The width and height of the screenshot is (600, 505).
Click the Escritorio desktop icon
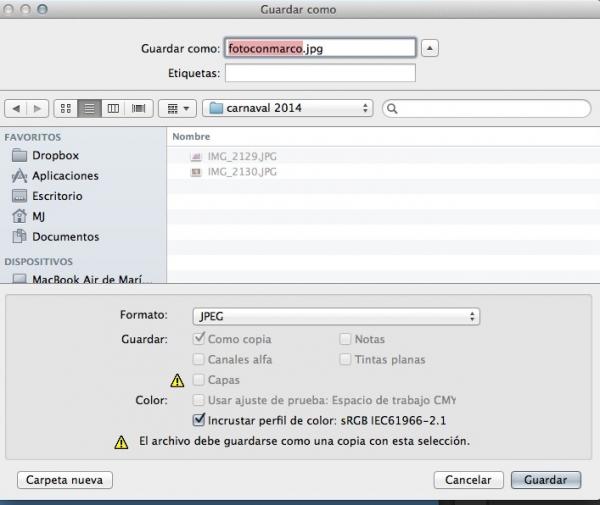tap(20, 196)
